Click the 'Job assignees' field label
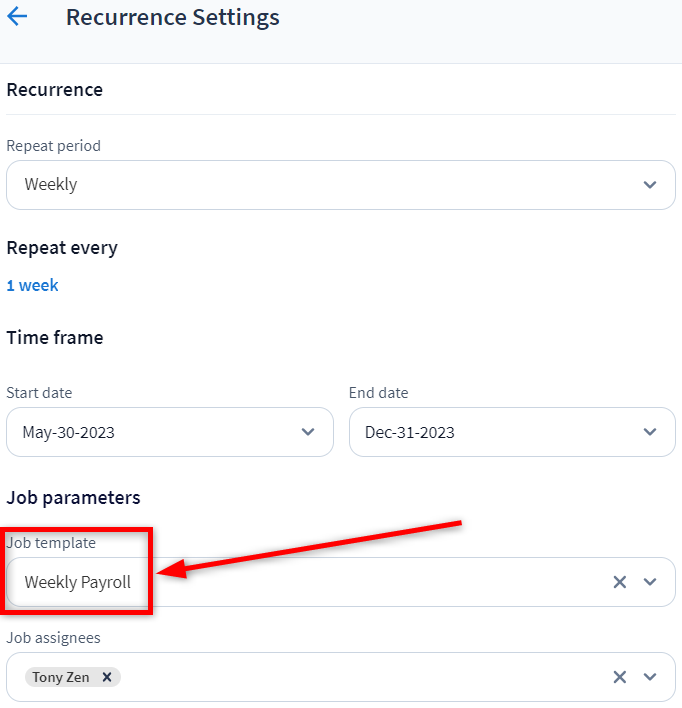This screenshot has width=682, height=708. pos(53,637)
